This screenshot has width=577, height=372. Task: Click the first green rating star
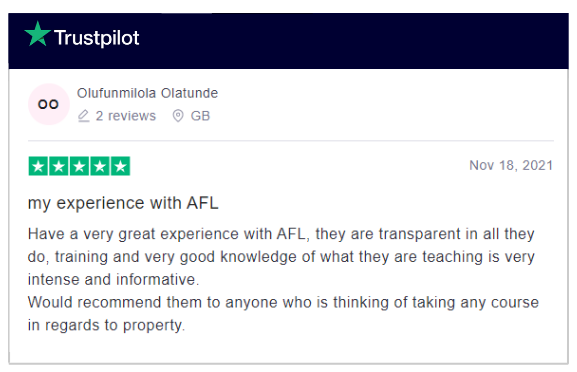click(38, 166)
